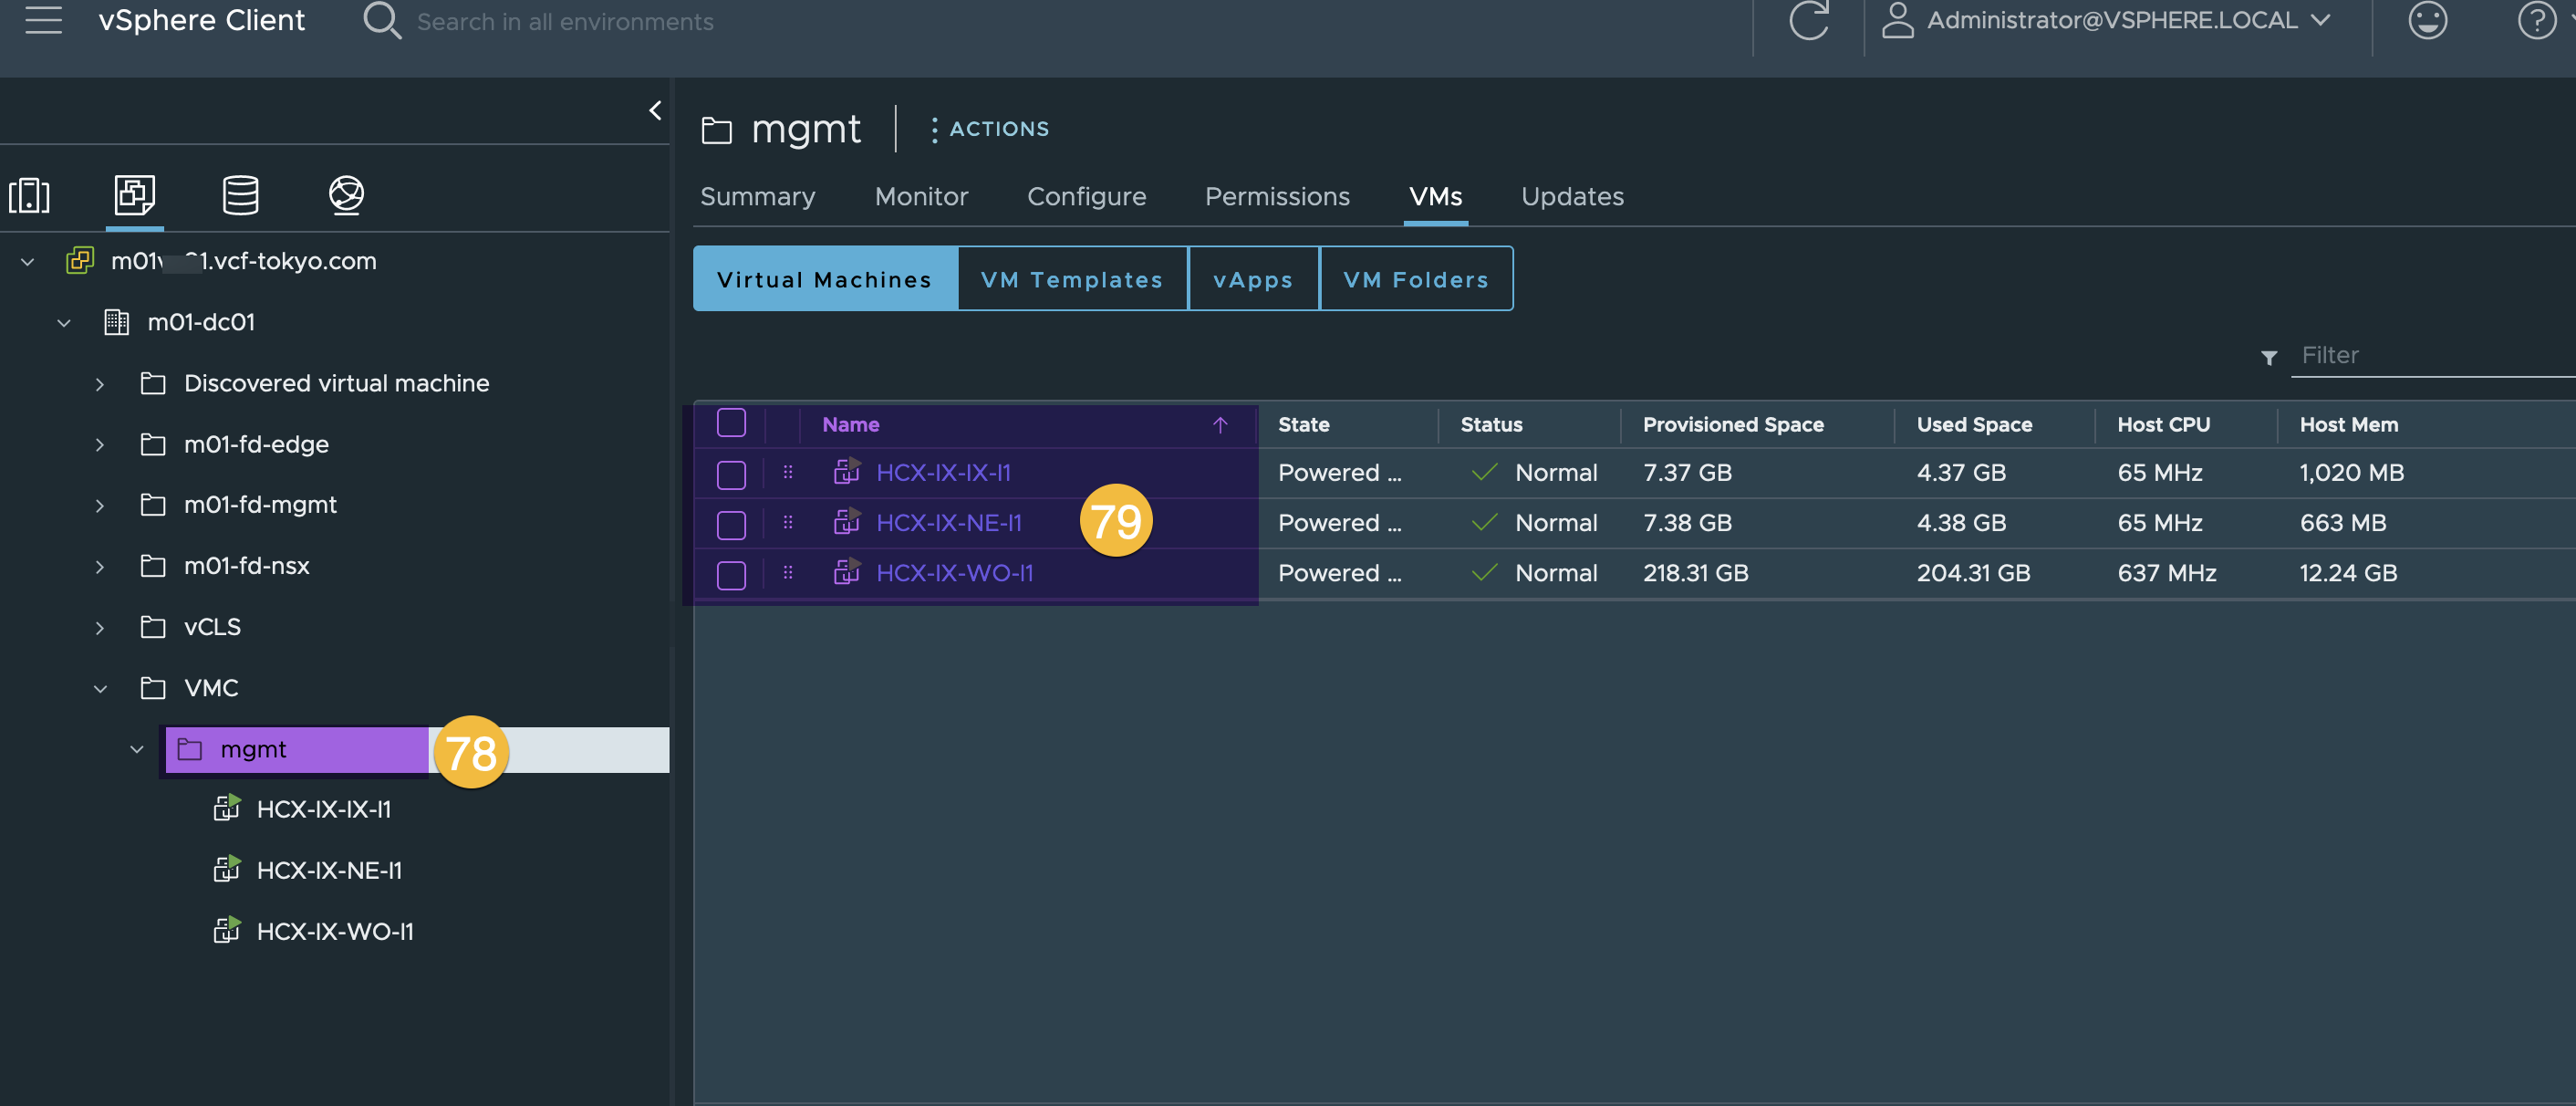Switch to Storage inventory view
The height and width of the screenshot is (1106, 2576).
240,194
